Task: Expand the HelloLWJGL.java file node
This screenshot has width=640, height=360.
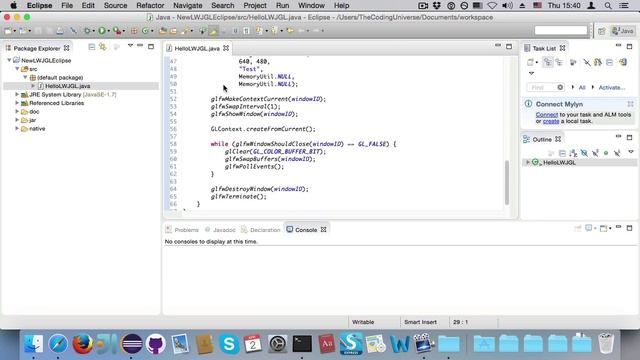Action: coord(33,86)
